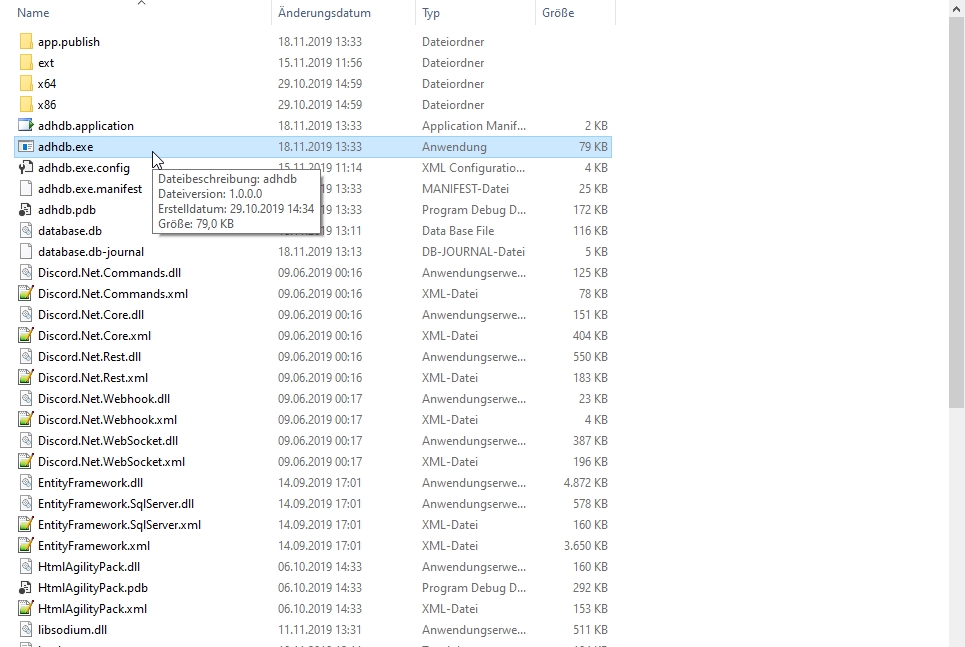
Task: Select file name Discord.Net.WebSocket.dll
Action: tap(108, 441)
